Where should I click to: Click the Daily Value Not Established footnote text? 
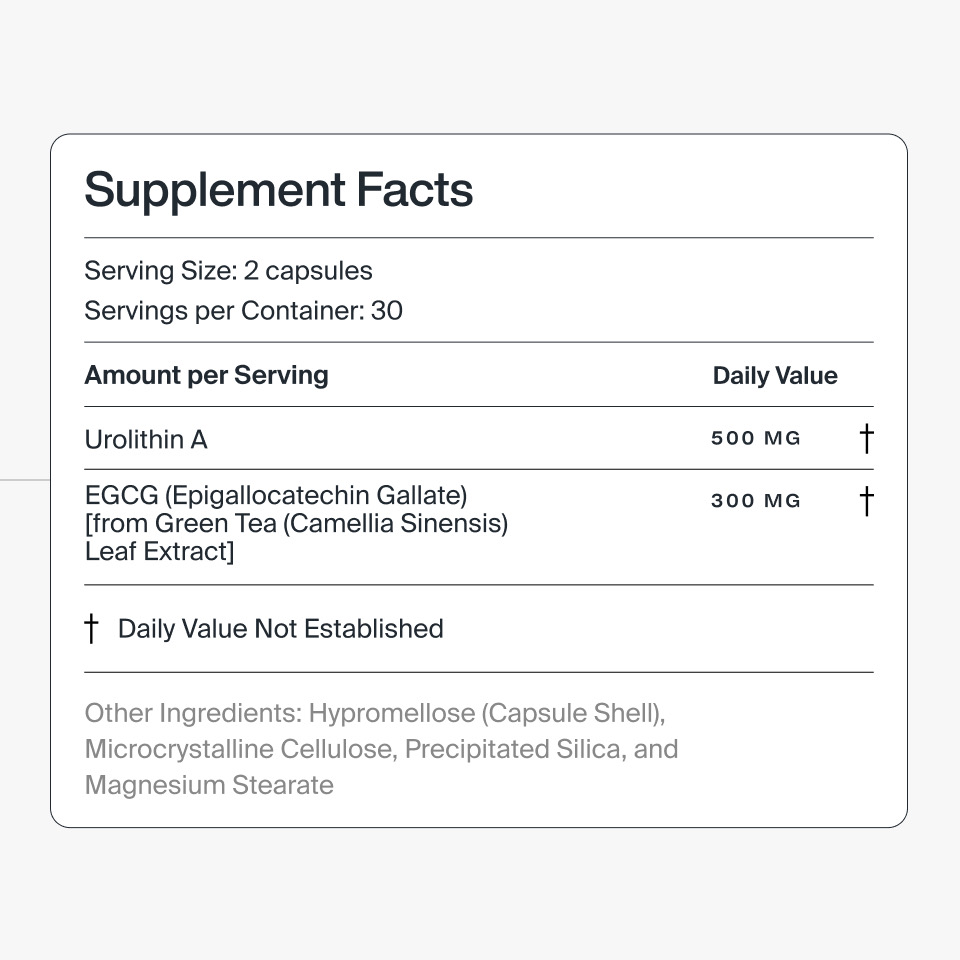[x=280, y=629]
